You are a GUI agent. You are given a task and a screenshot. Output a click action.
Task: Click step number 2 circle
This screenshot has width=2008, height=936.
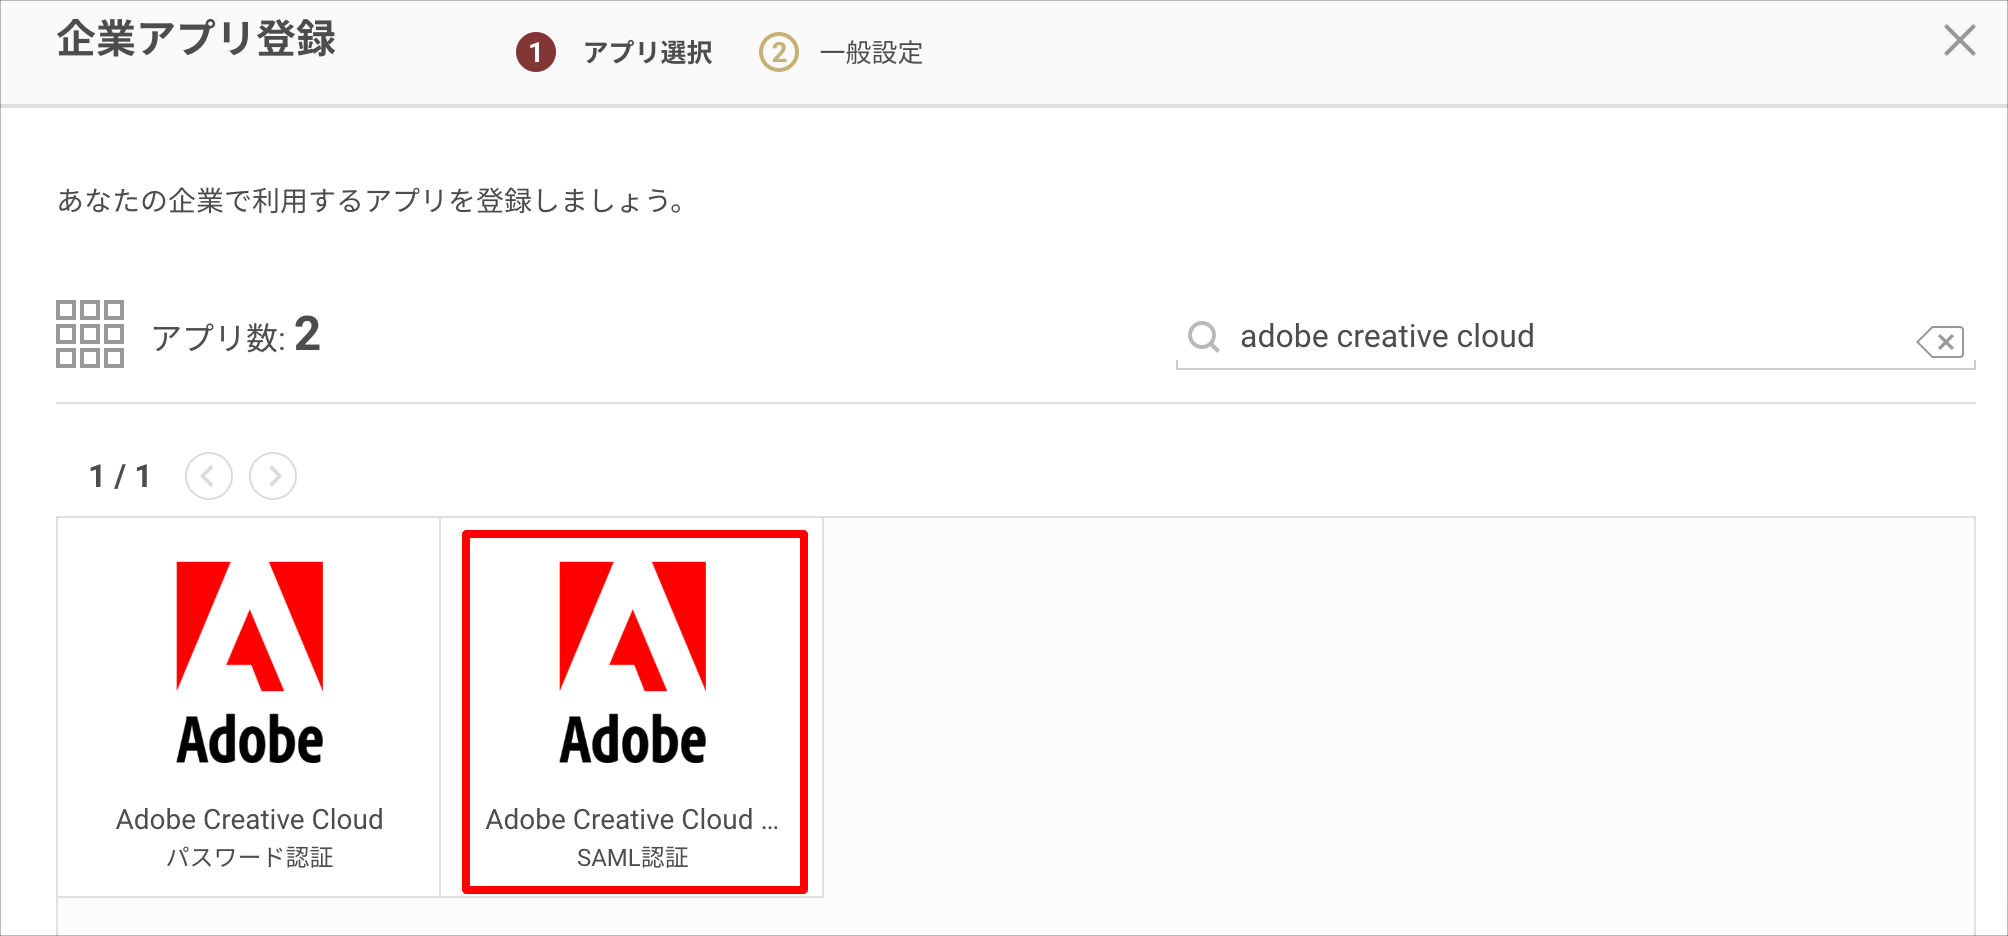[x=779, y=52]
